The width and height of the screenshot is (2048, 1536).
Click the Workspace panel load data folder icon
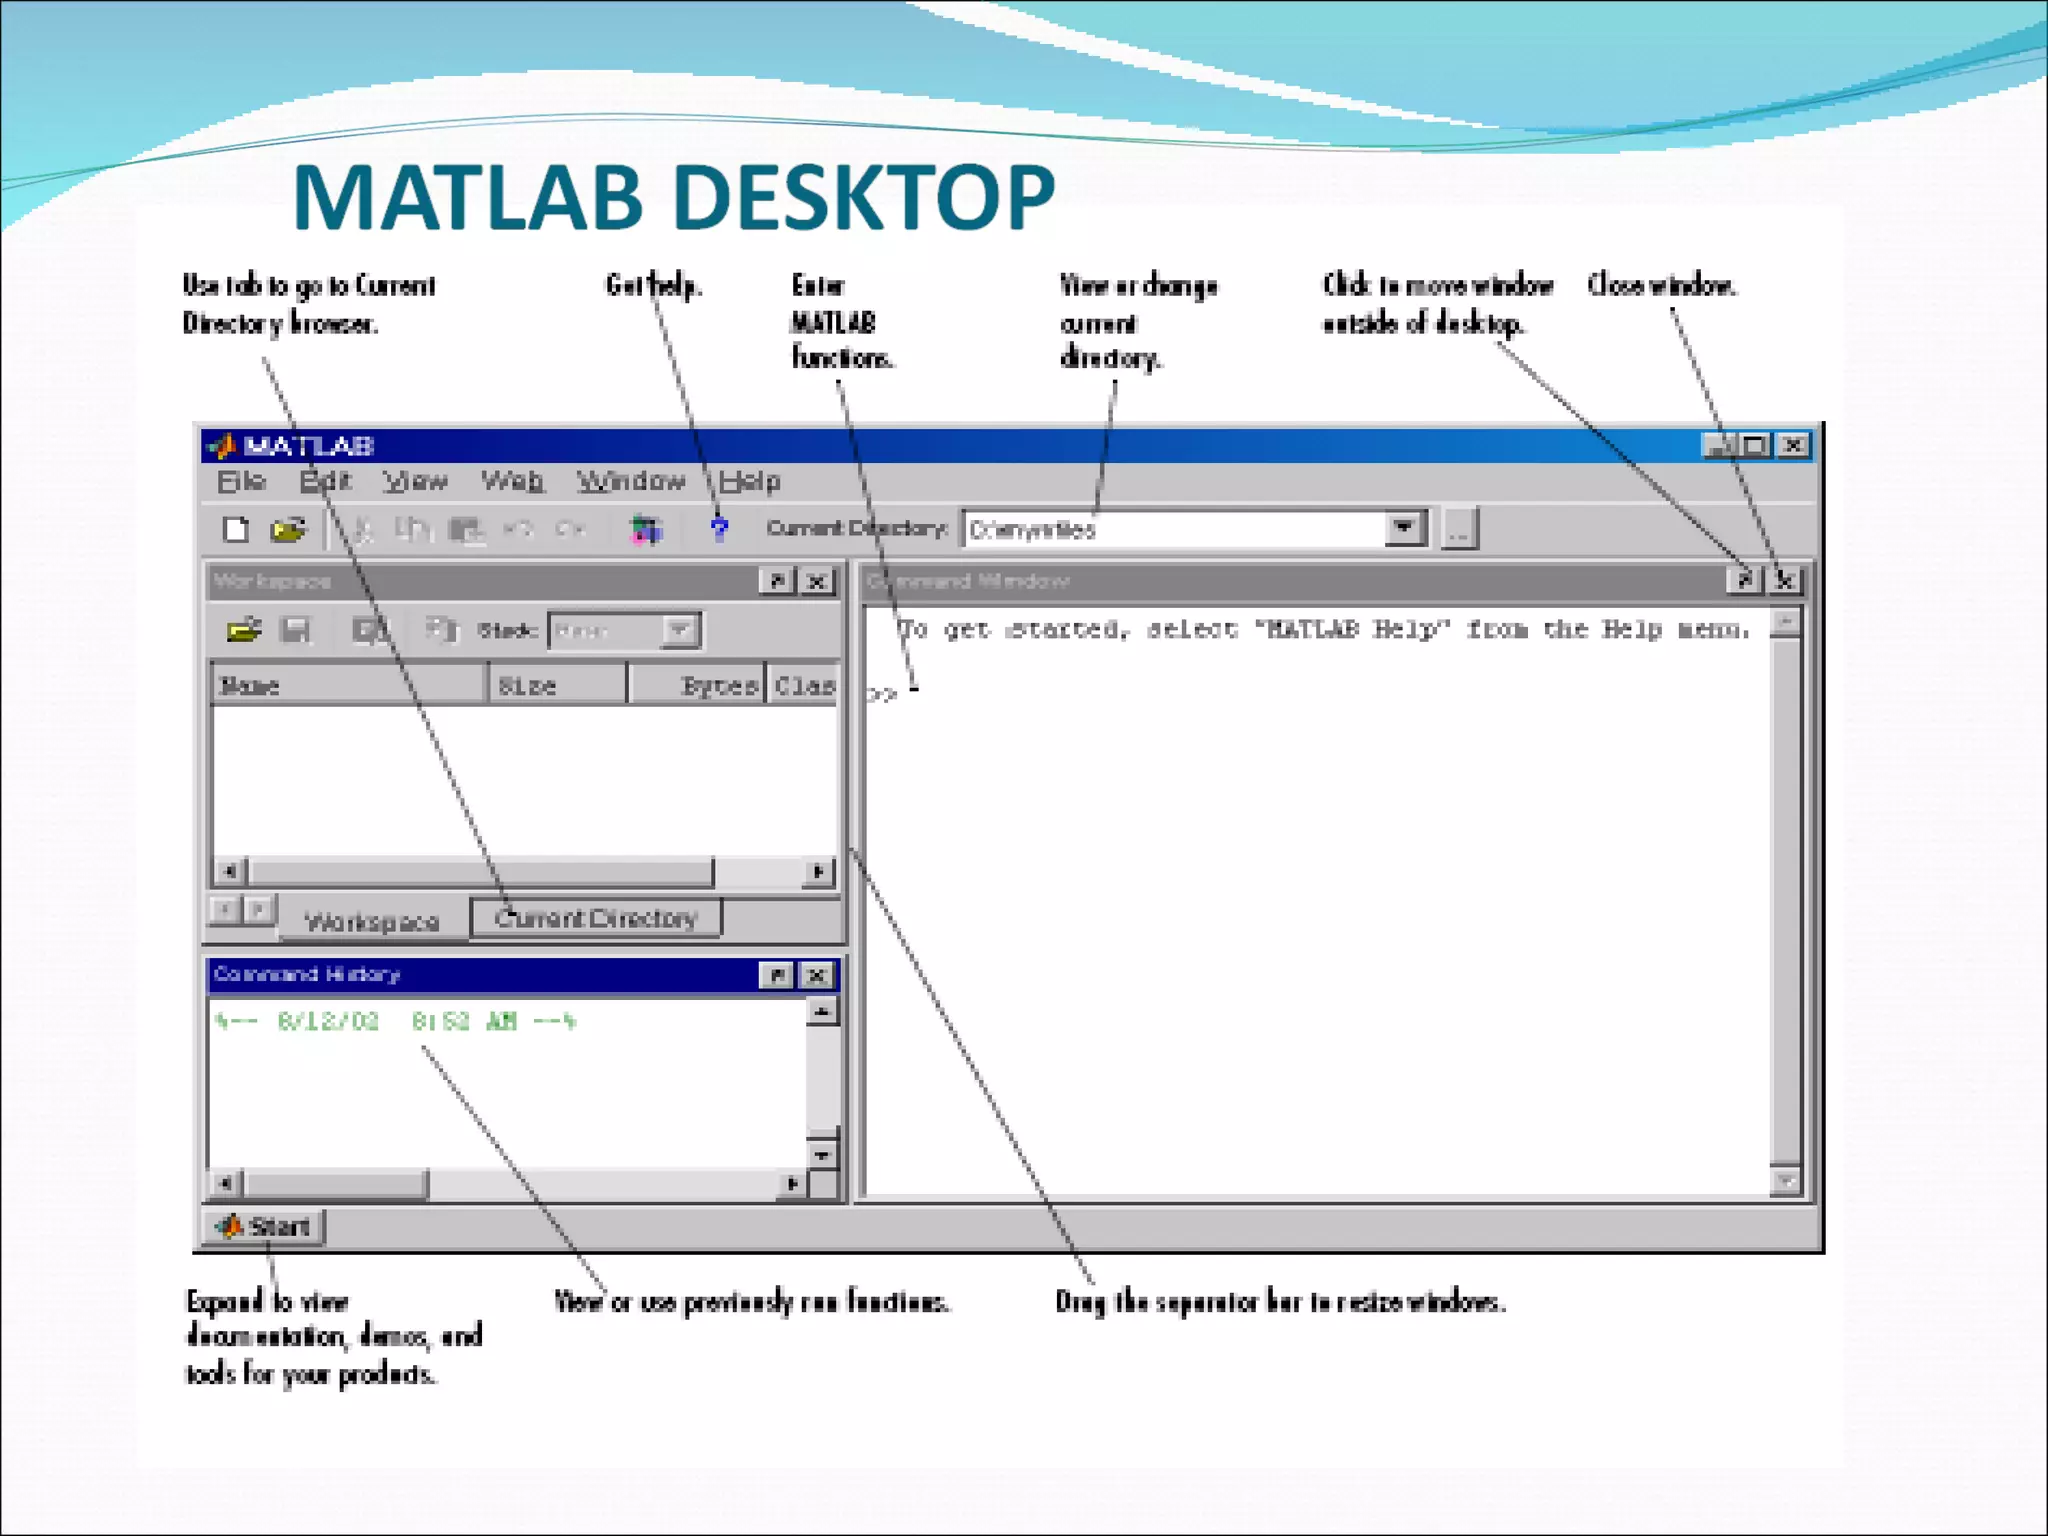click(243, 630)
